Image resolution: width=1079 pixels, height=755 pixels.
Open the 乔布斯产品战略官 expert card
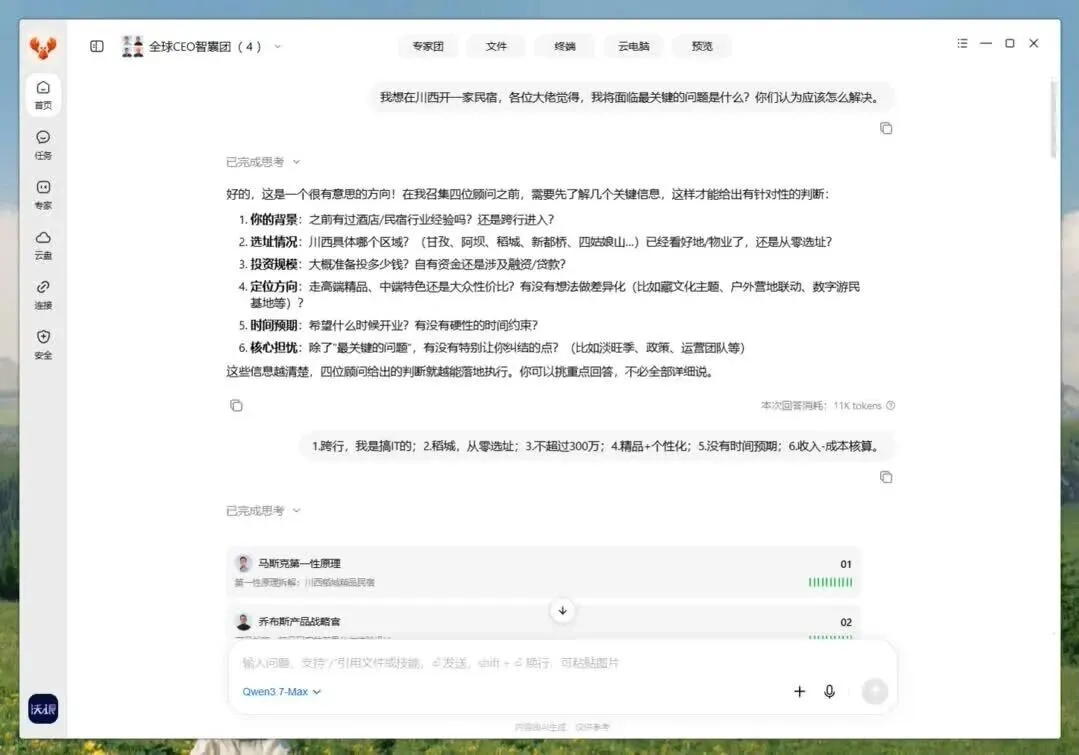pyautogui.click(x=544, y=623)
